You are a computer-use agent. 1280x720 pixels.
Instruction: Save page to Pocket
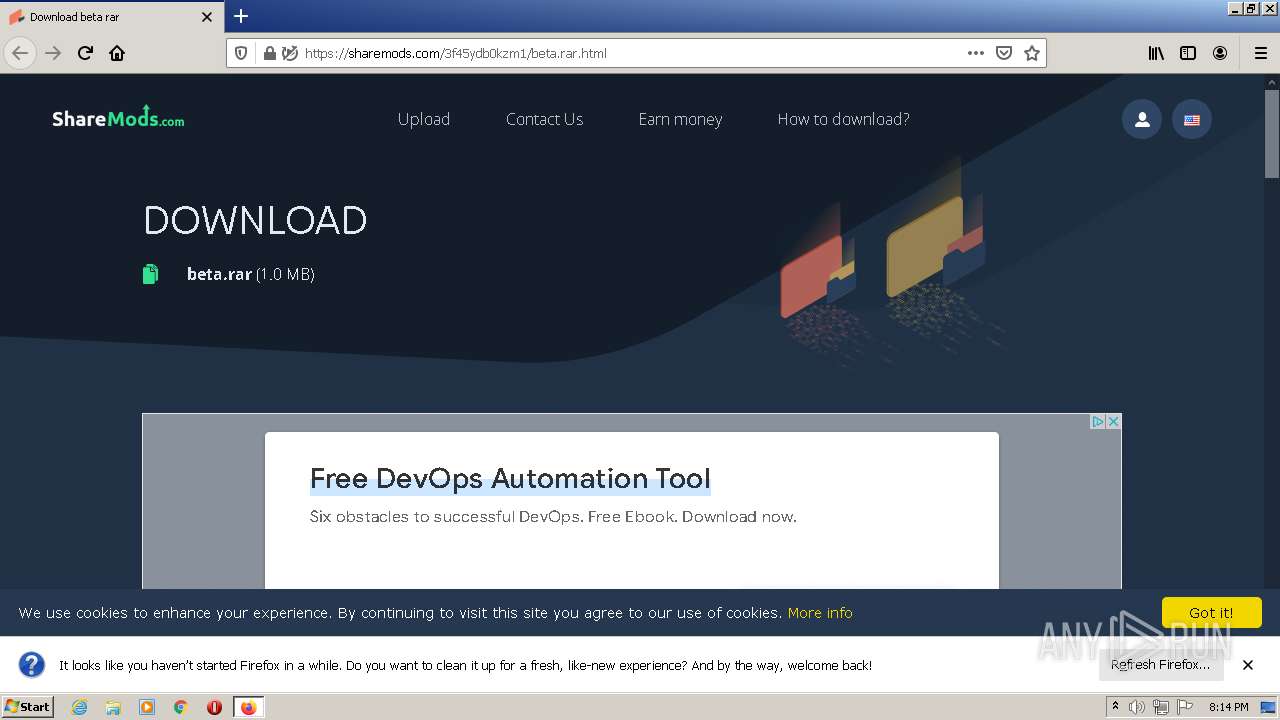coord(1004,53)
